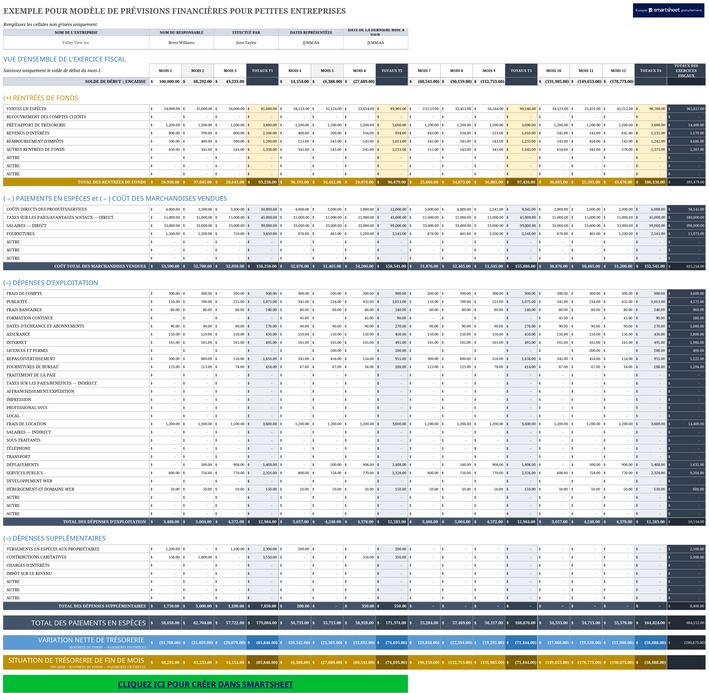Select the 'MOIS 12' column header
The width and height of the screenshot is (709, 693).
click(x=619, y=71)
